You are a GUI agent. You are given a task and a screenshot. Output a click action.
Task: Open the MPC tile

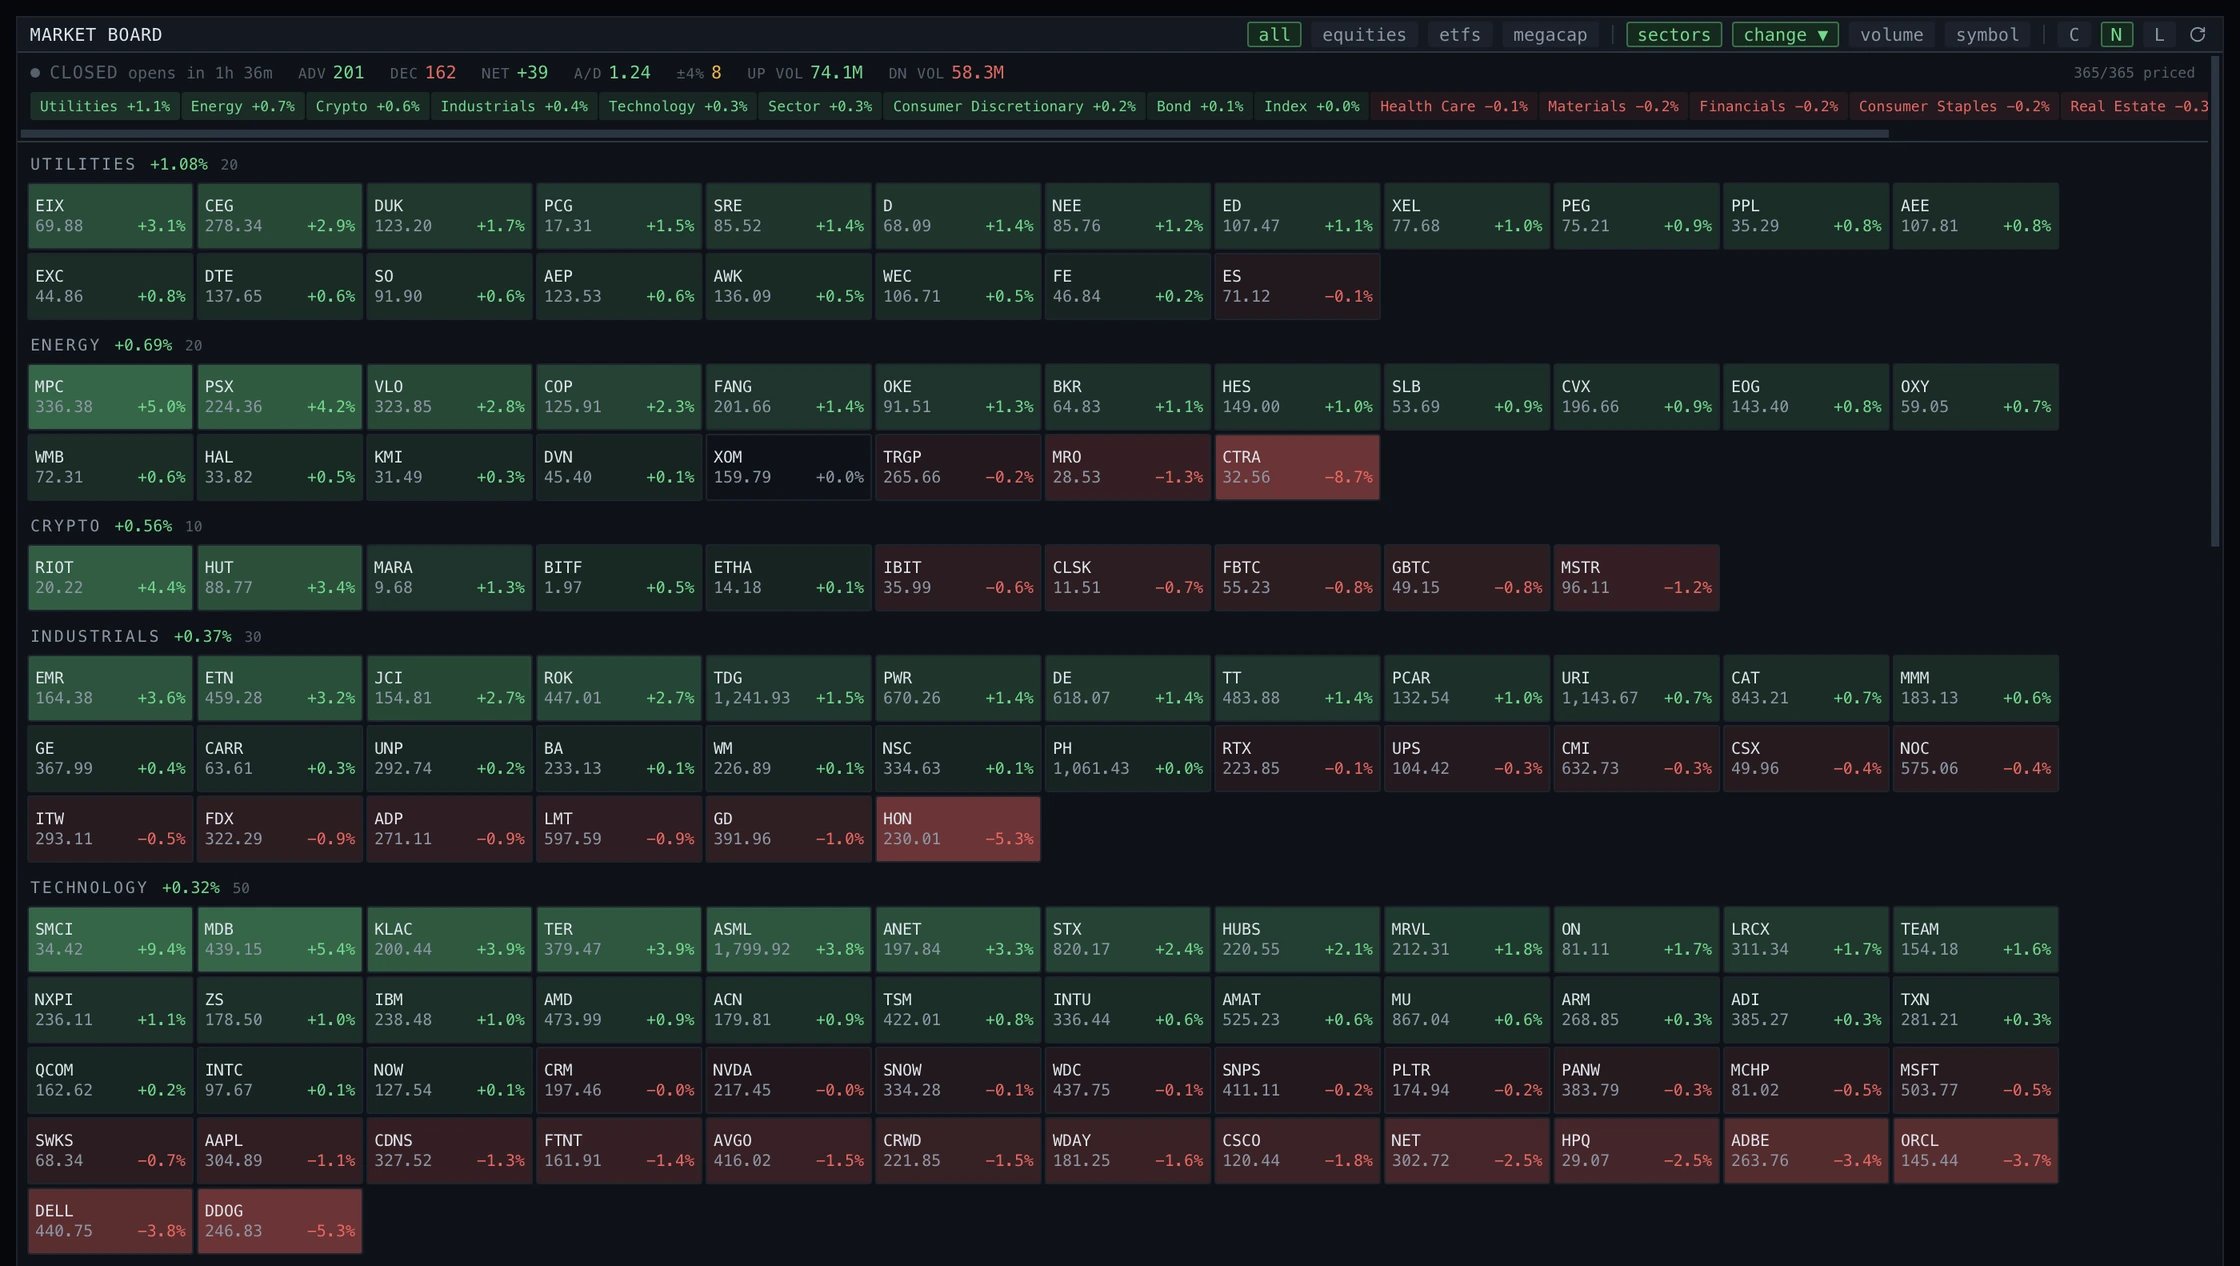pos(110,397)
